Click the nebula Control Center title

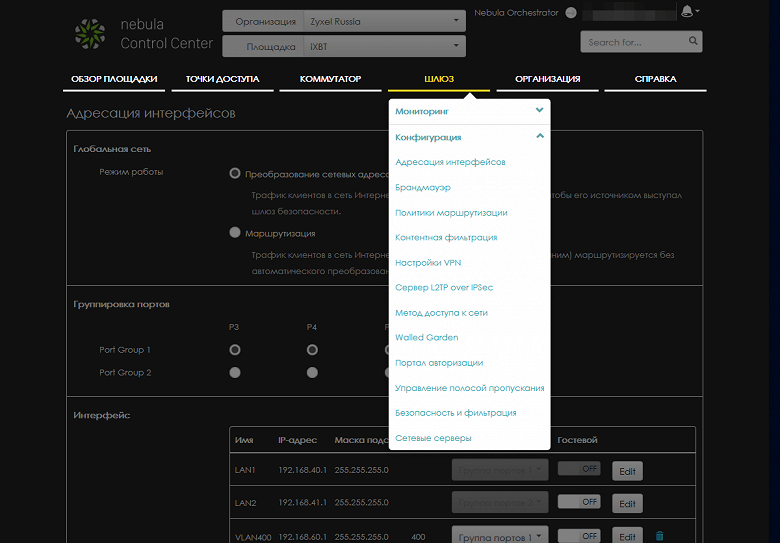click(x=167, y=34)
